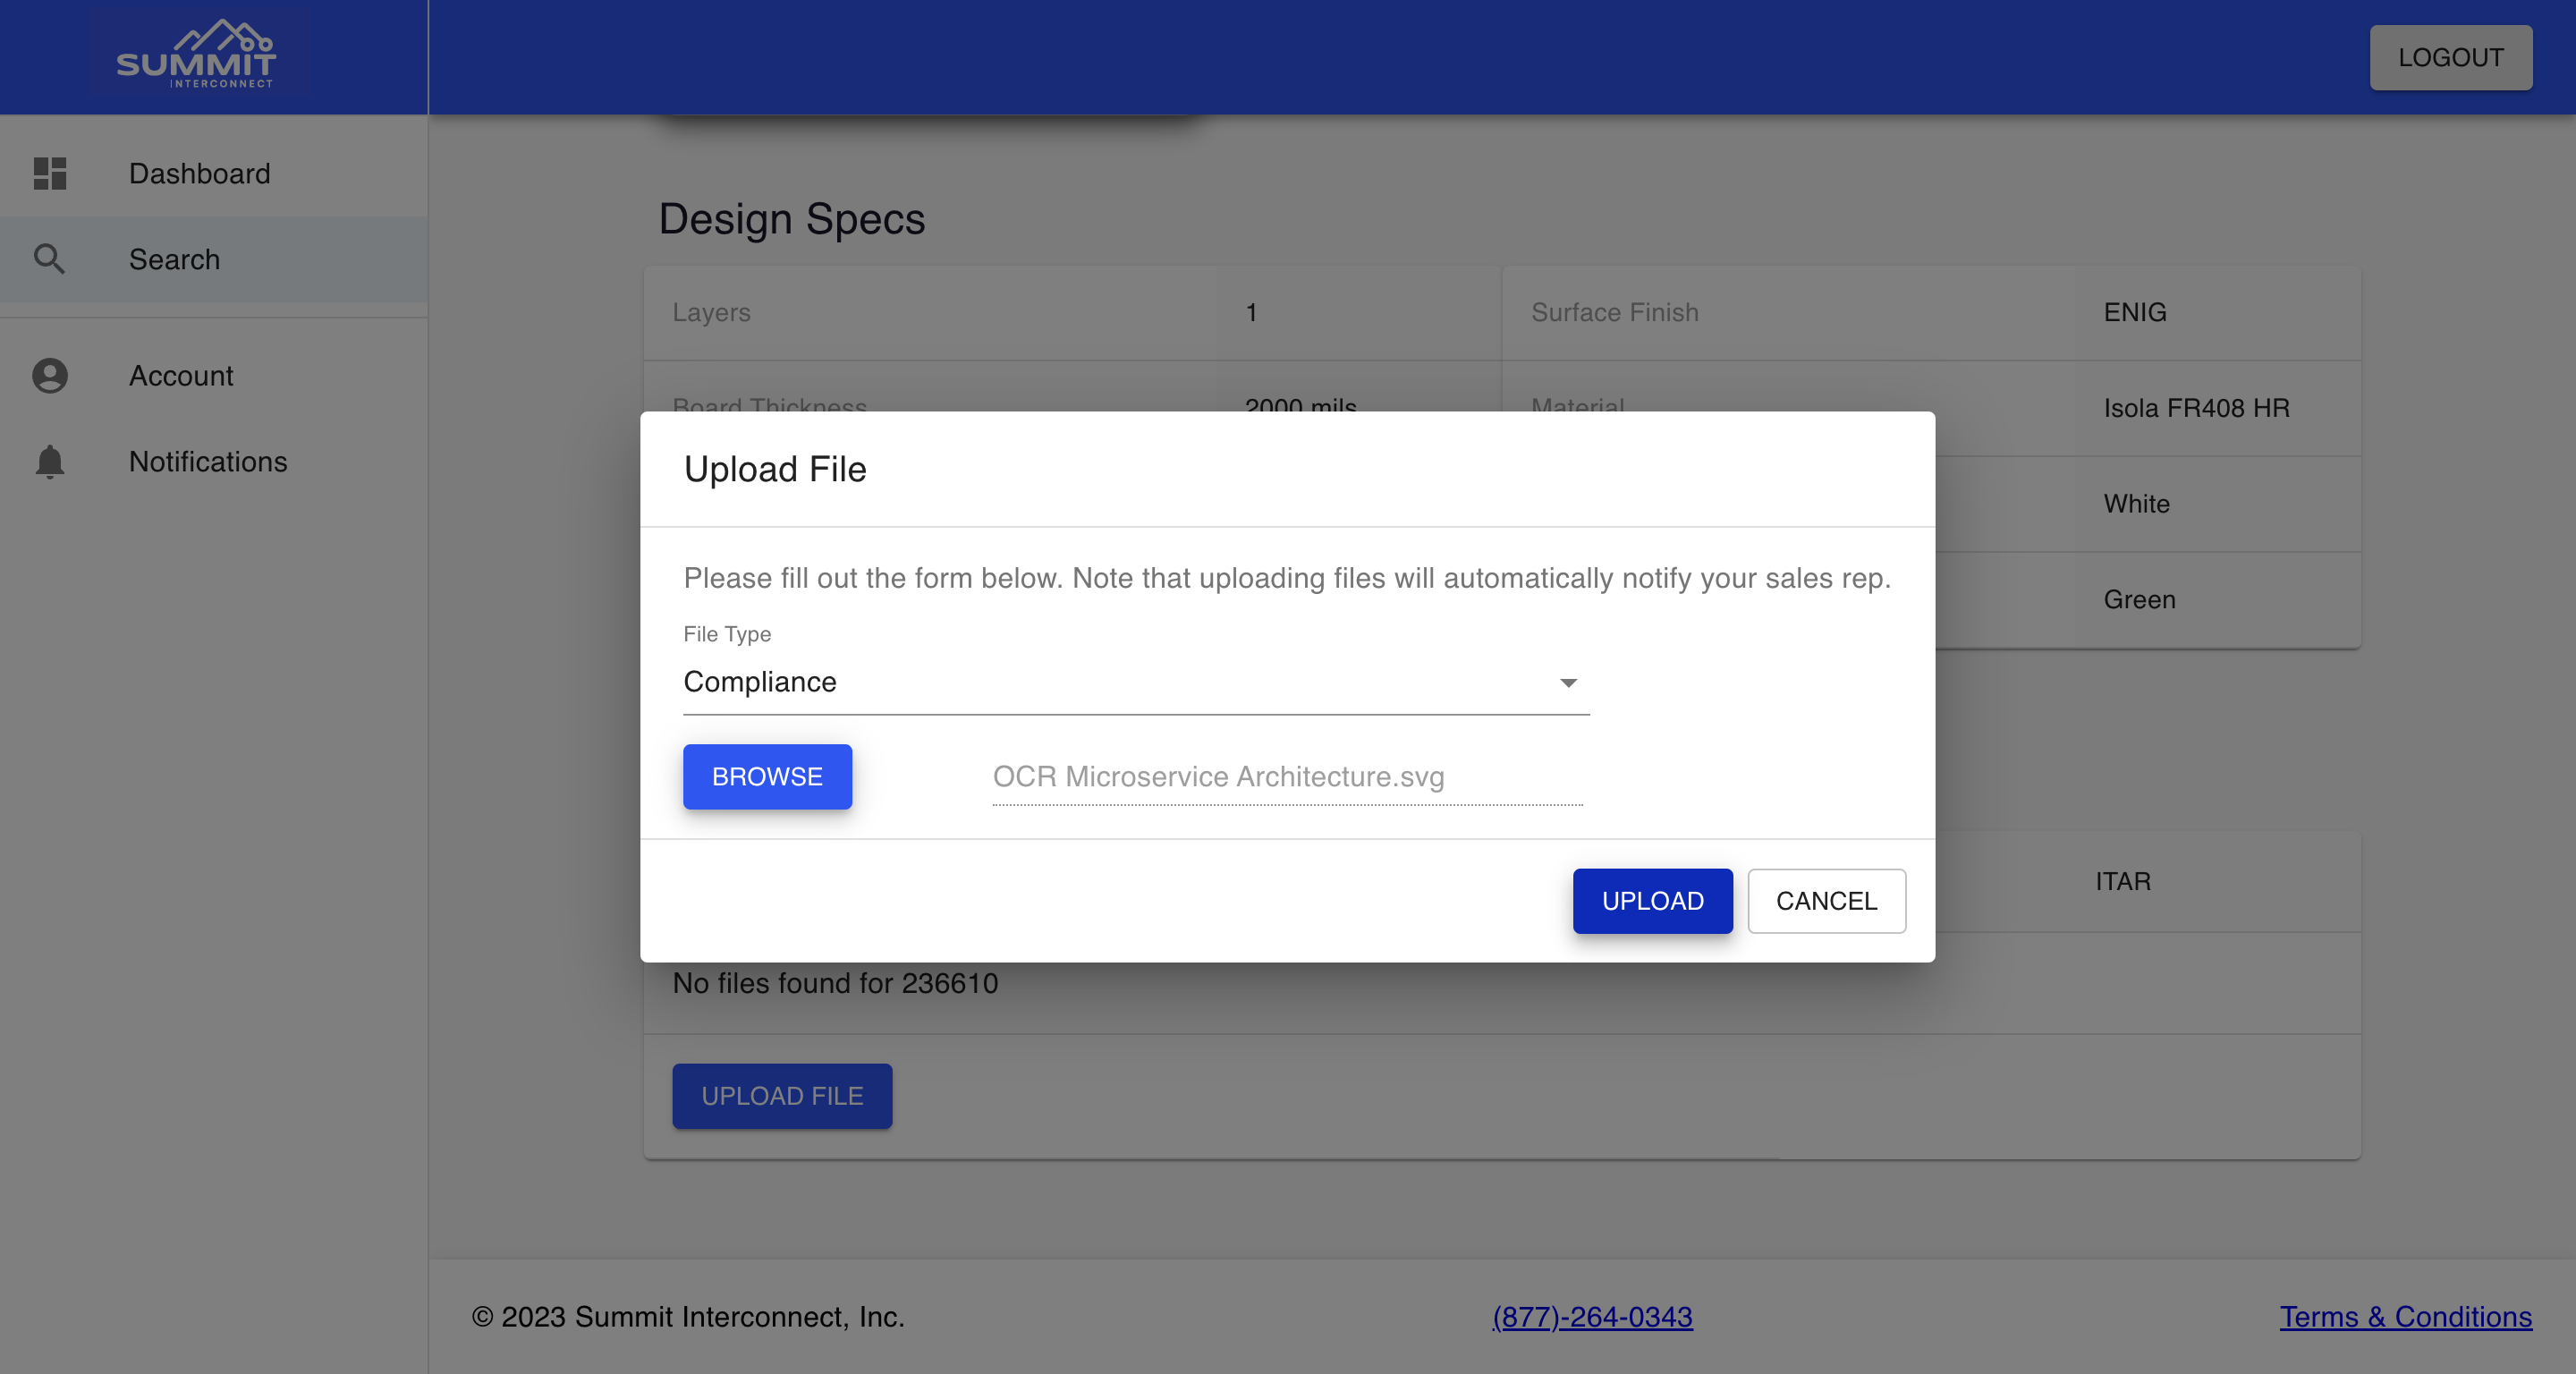Image resolution: width=2576 pixels, height=1374 pixels.
Task: Open the Dashboard menu item
Action: (214, 173)
